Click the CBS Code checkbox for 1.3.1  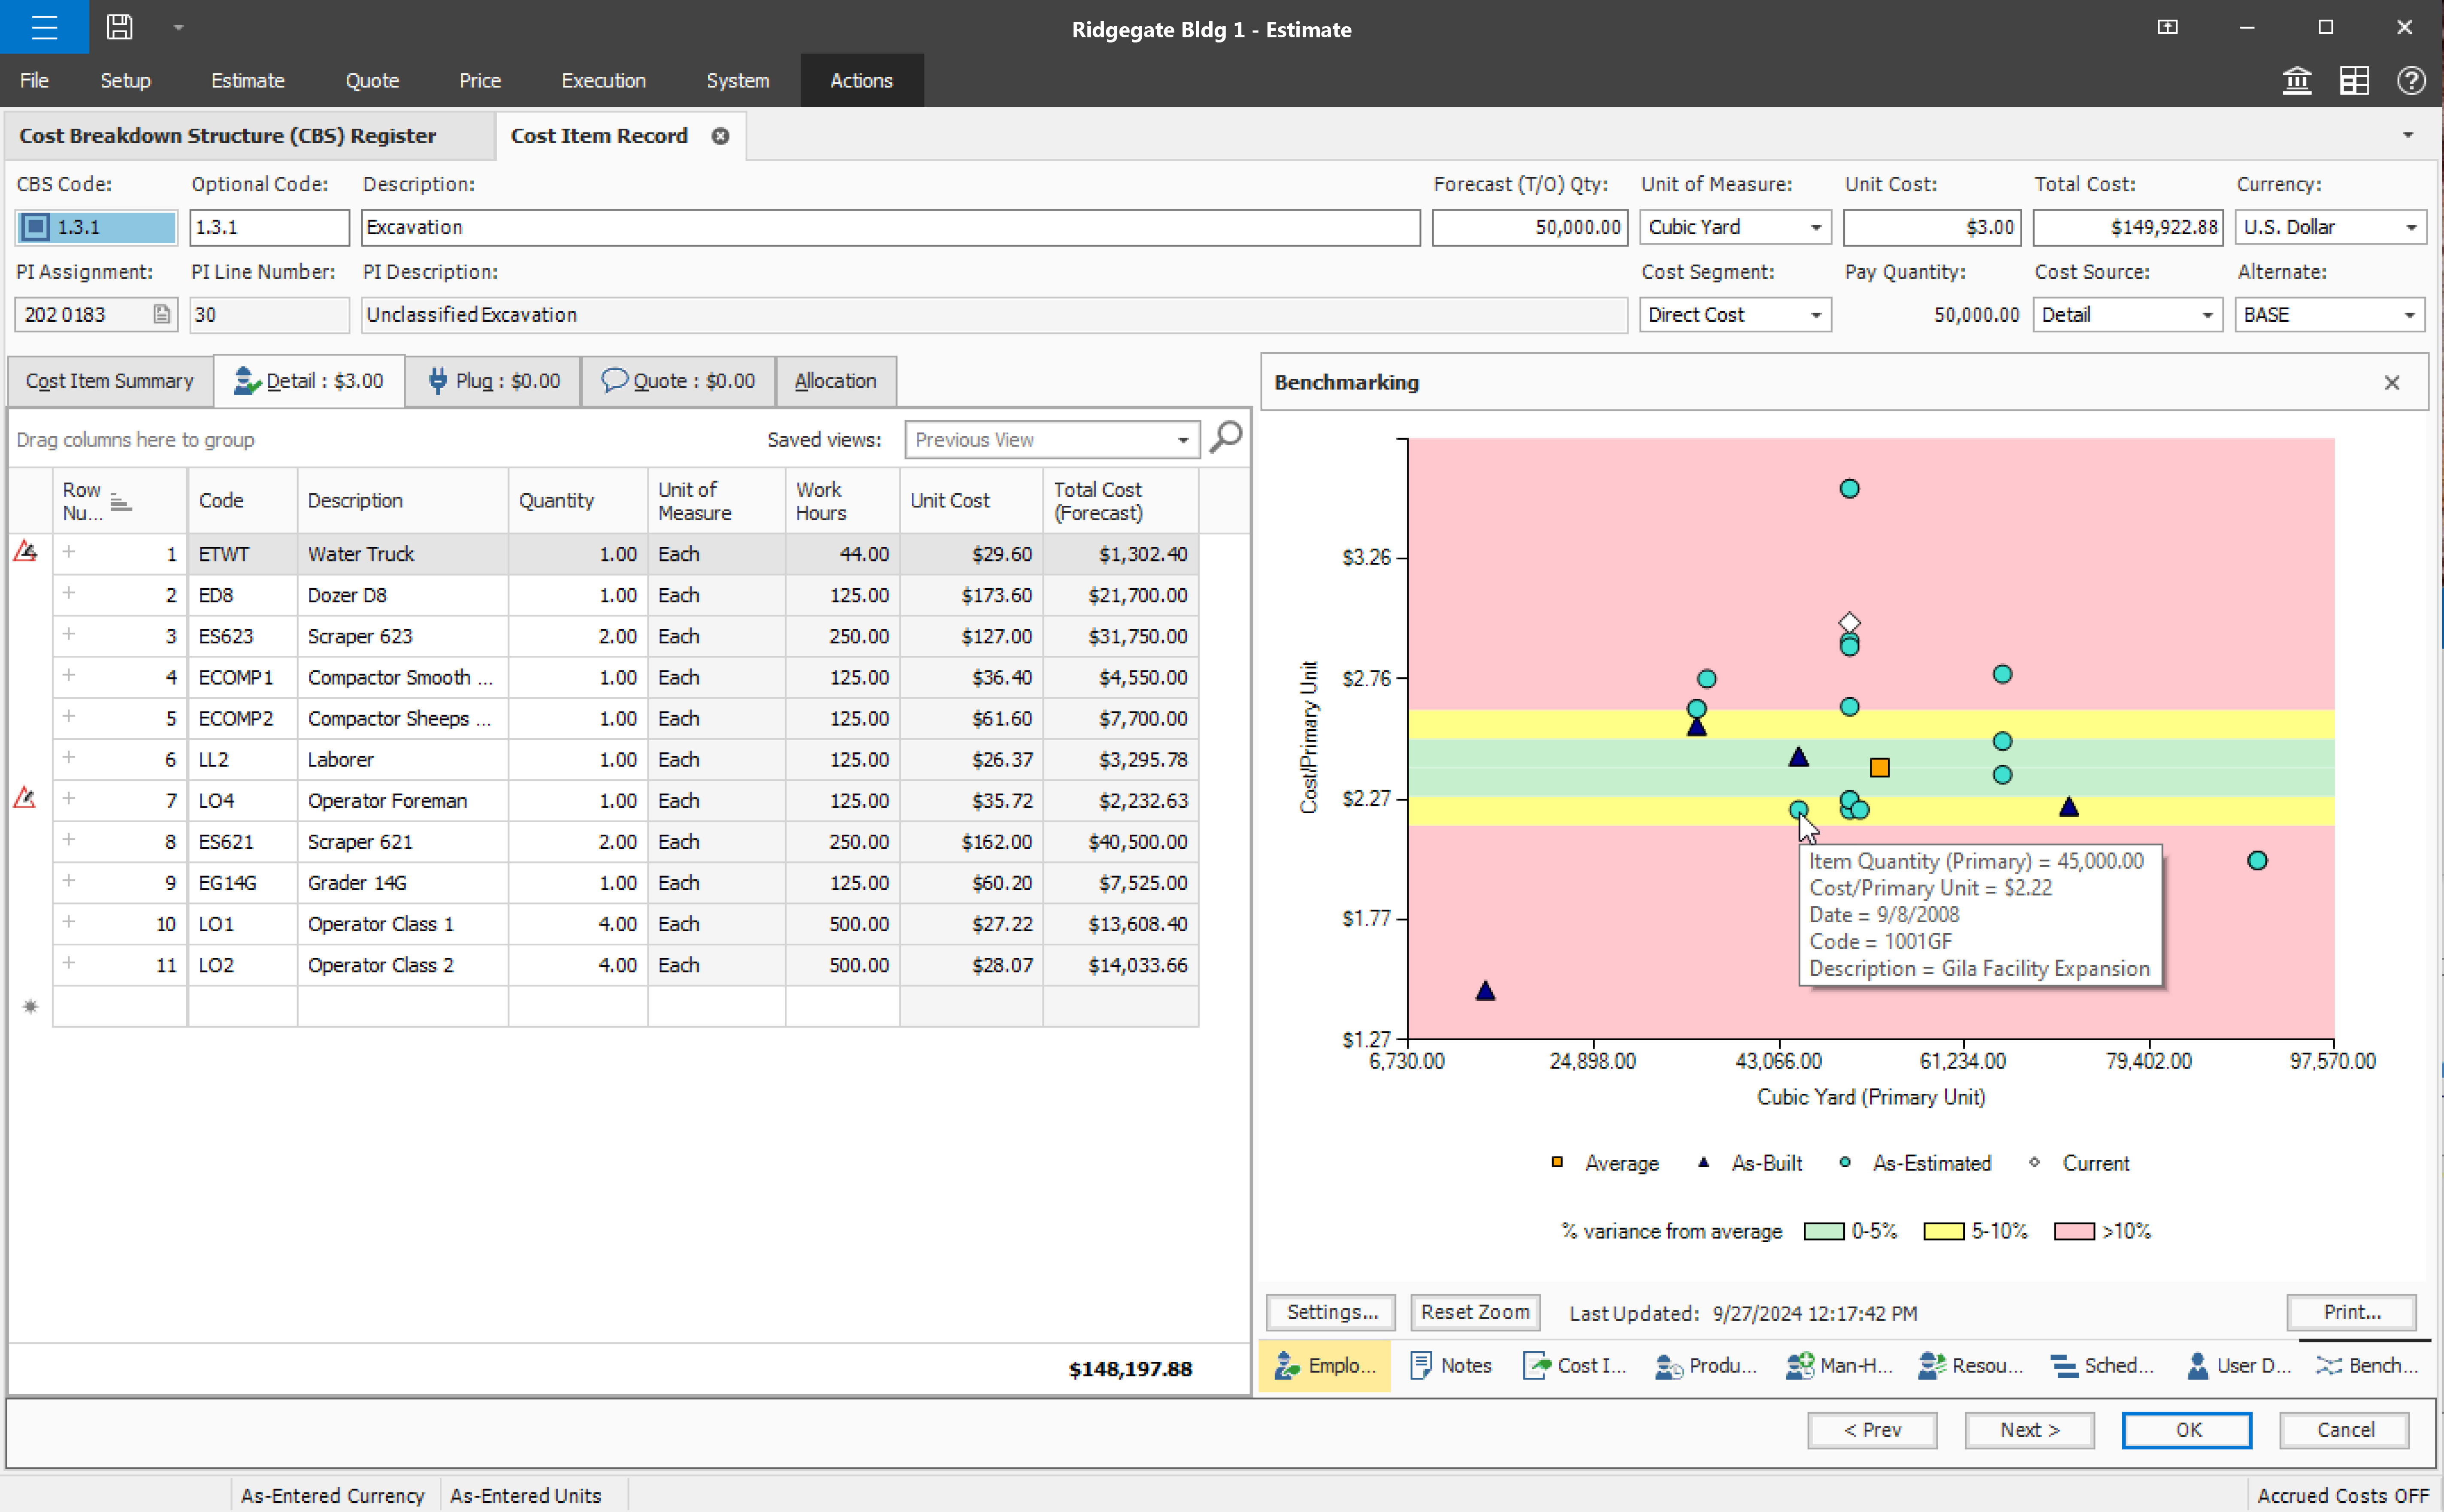pyautogui.click(x=36, y=227)
